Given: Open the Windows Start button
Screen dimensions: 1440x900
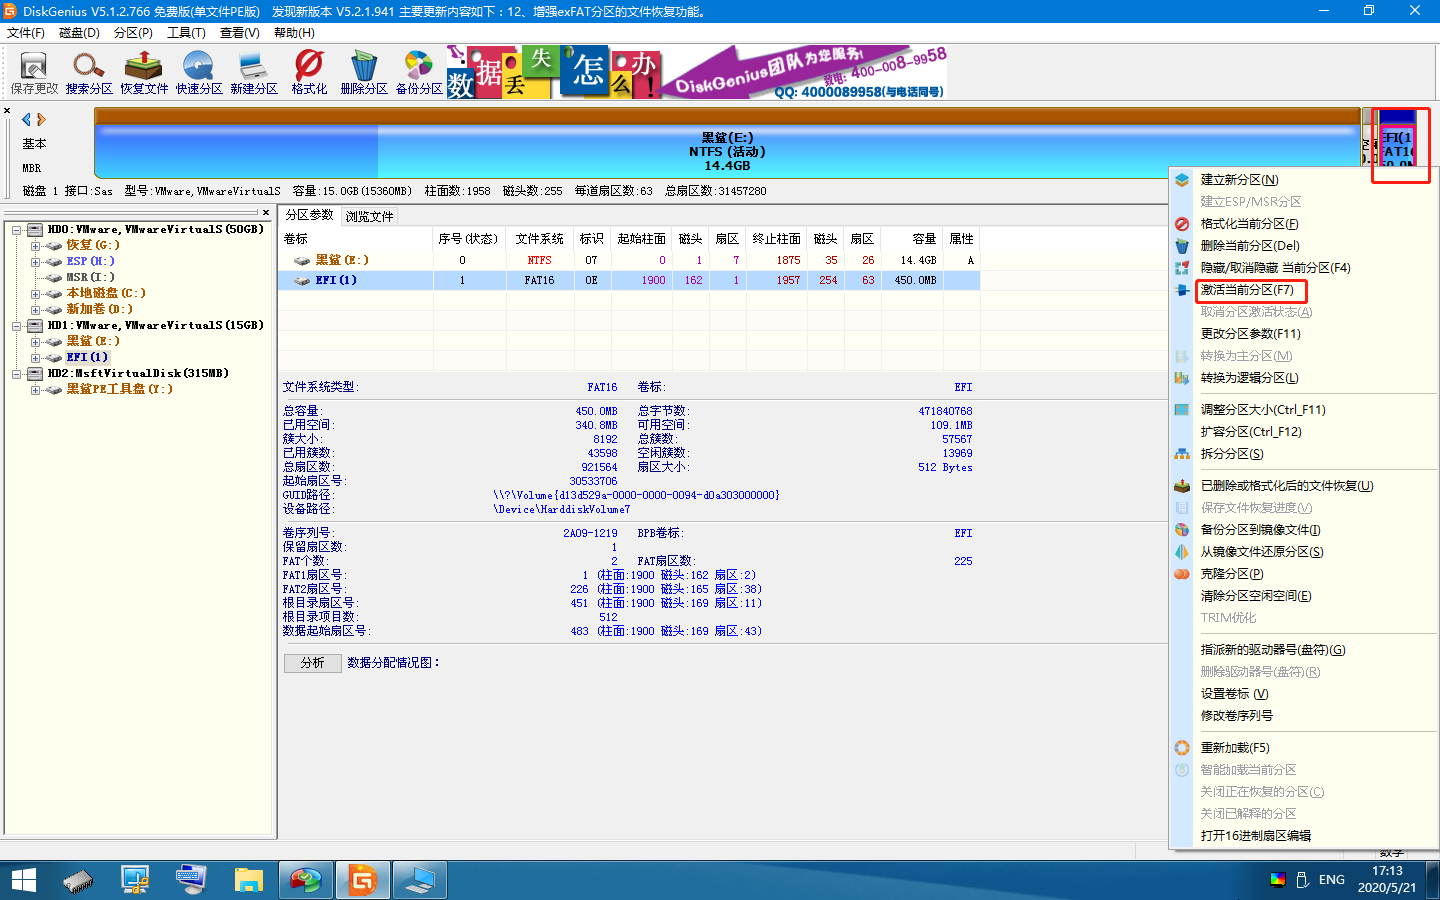Looking at the screenshot, I should [x=24, y=880].
